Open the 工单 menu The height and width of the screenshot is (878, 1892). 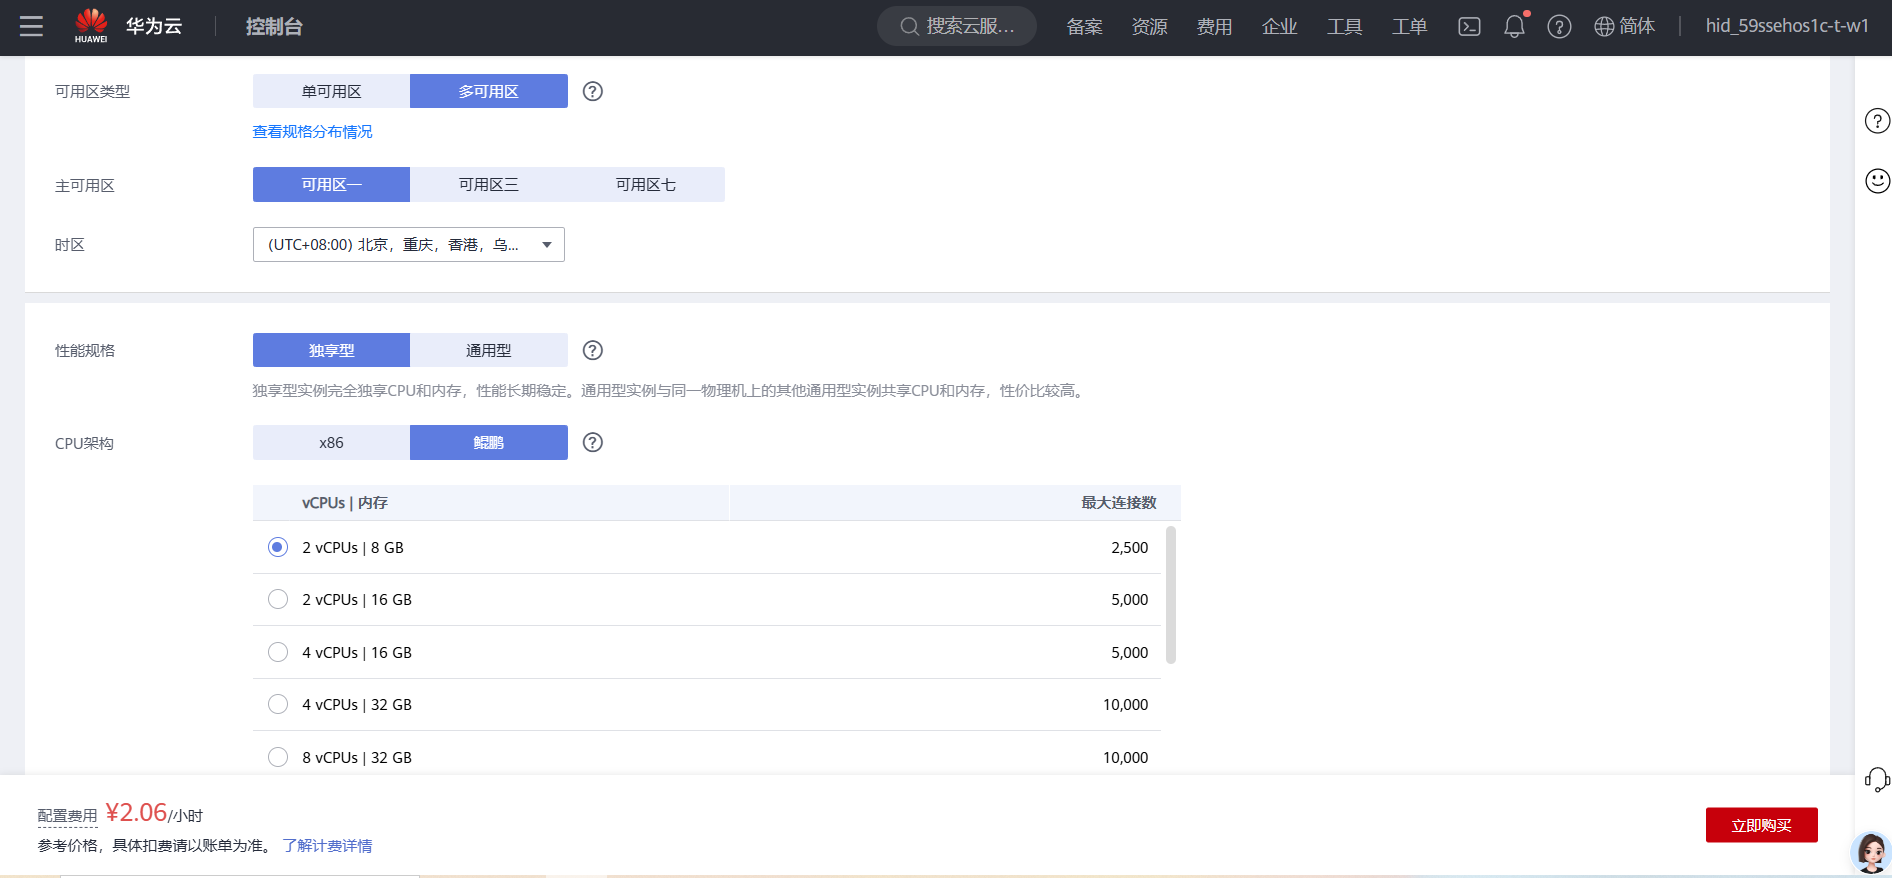coord(1409,27)
